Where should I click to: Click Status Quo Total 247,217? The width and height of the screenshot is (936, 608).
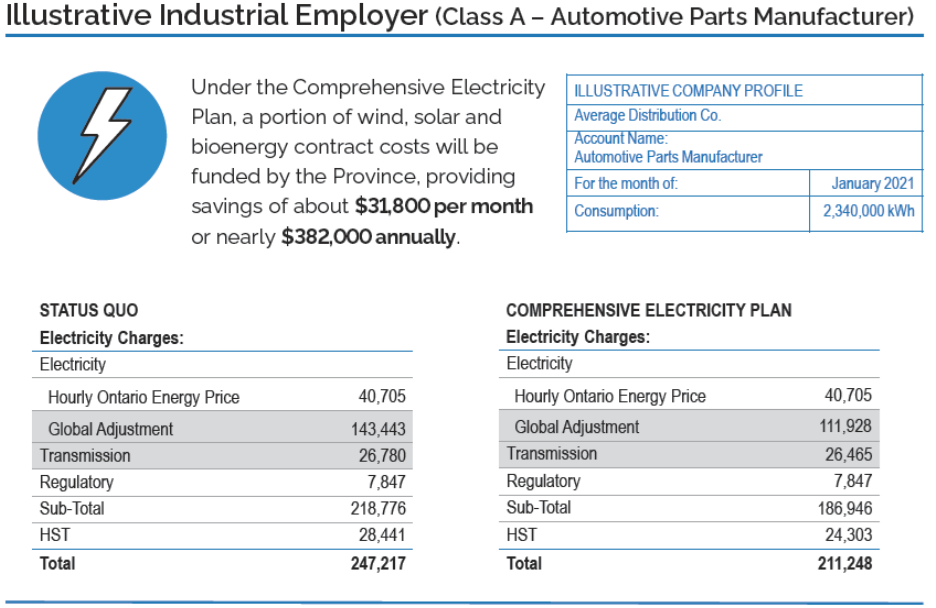pos(378,563)
